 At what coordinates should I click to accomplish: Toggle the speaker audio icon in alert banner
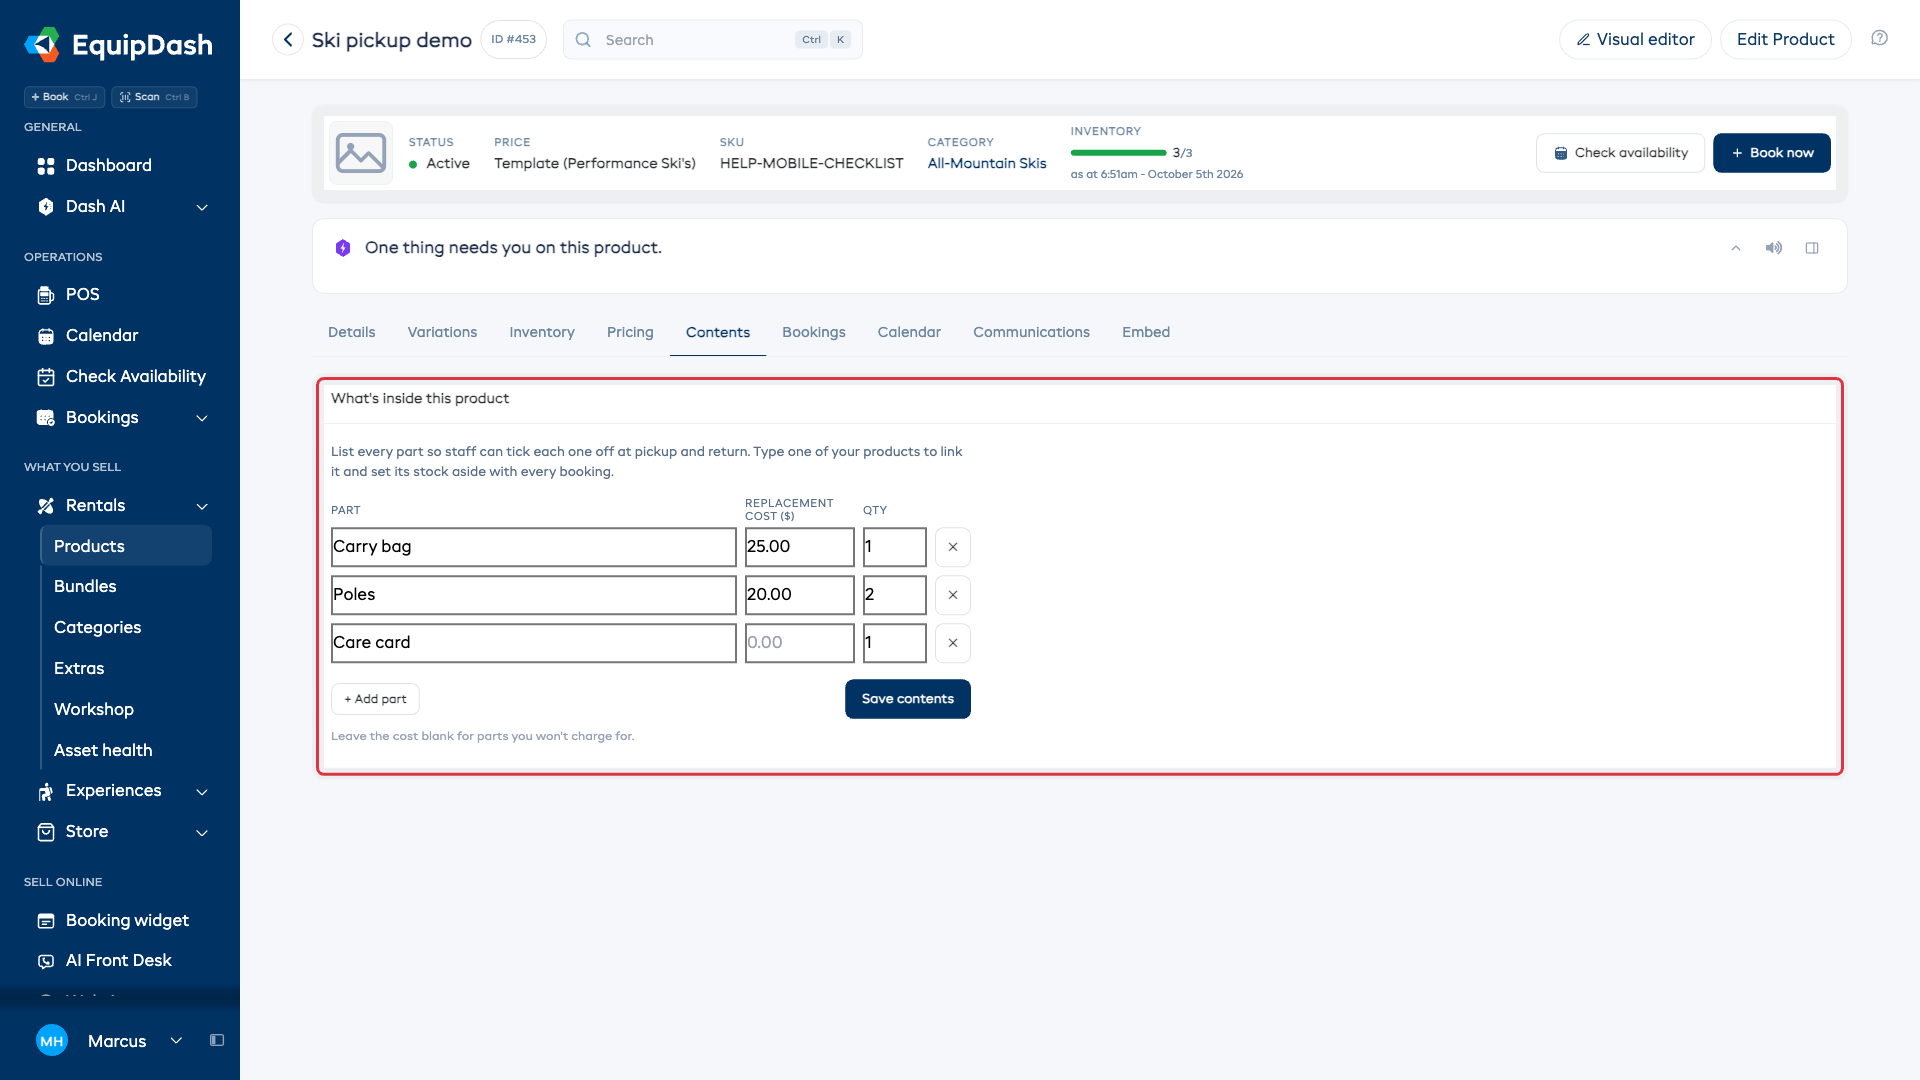(1773, 248)
